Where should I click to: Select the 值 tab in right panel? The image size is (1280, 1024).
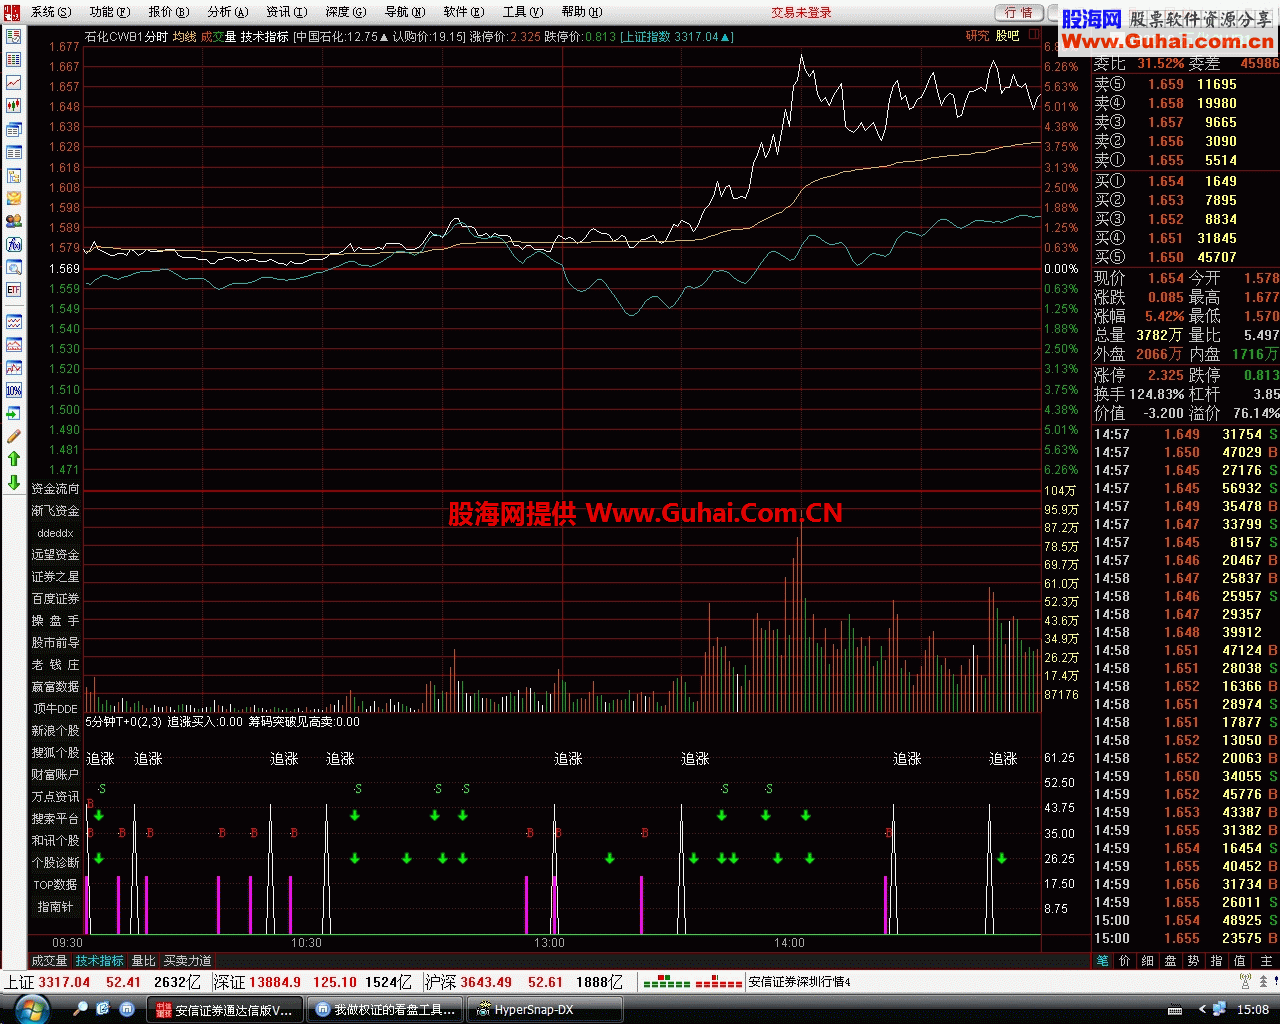coord(1240,961)
